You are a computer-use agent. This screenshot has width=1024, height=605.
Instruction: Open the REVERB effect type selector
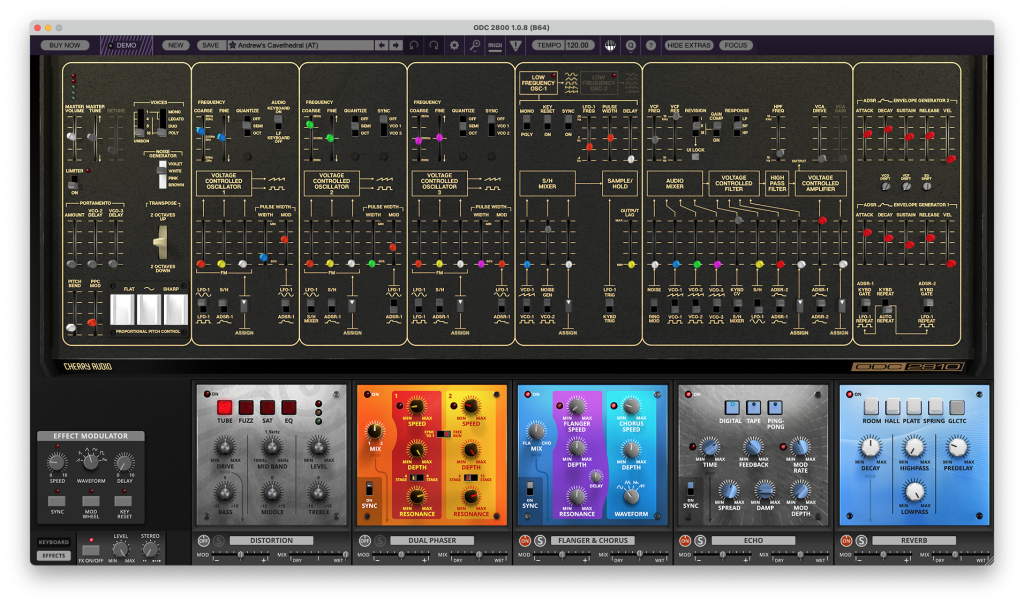914,540
